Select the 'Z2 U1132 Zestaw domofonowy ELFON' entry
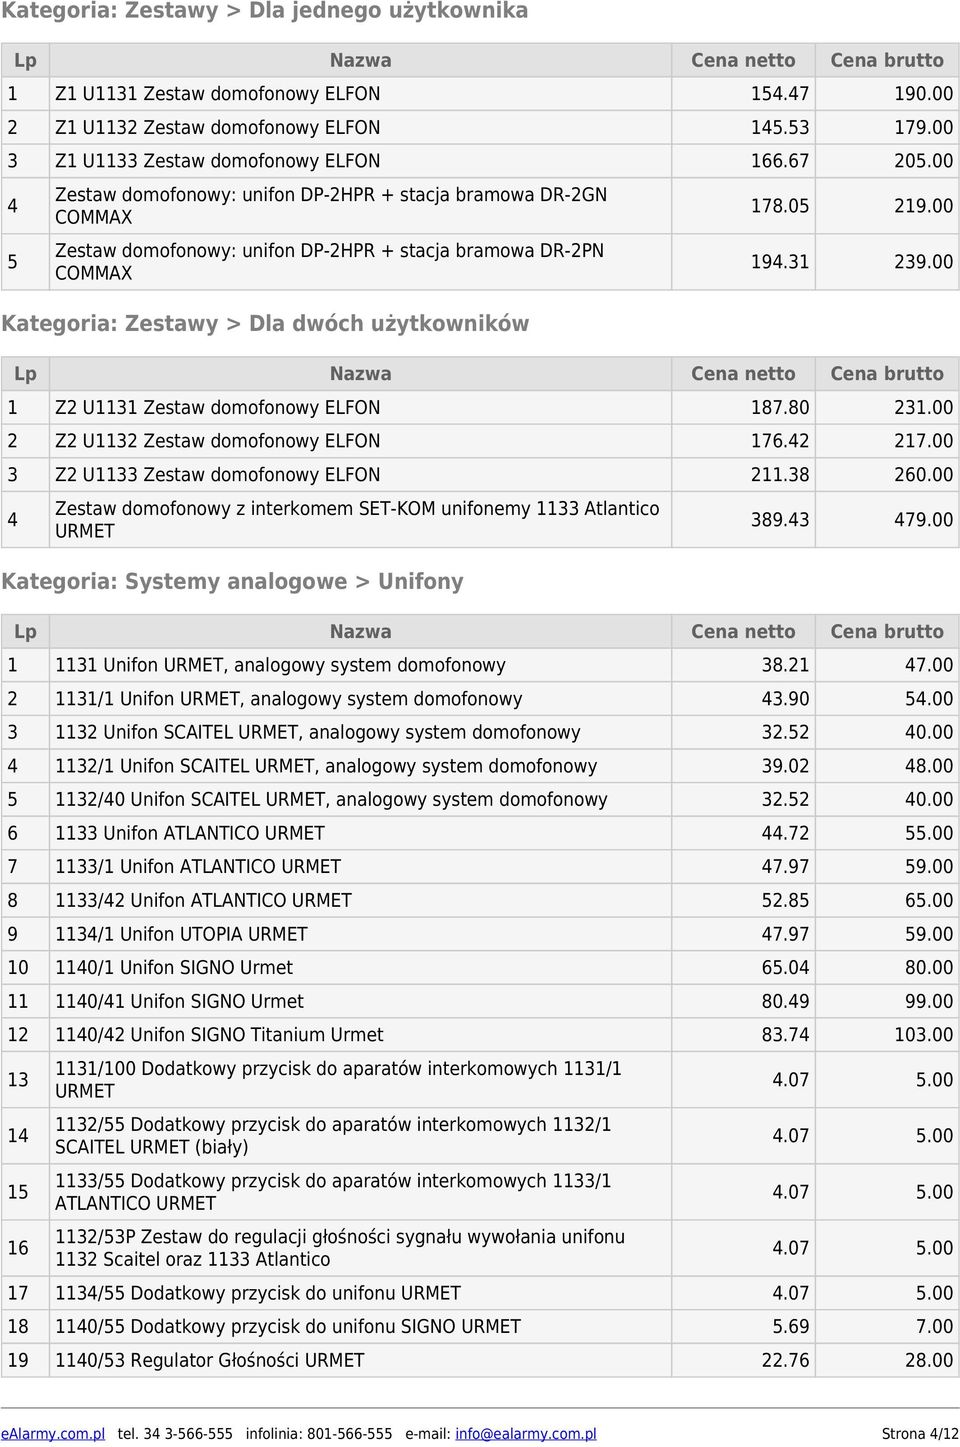The width and height of the screenshot is (960, 1447). tap(218, 441)
